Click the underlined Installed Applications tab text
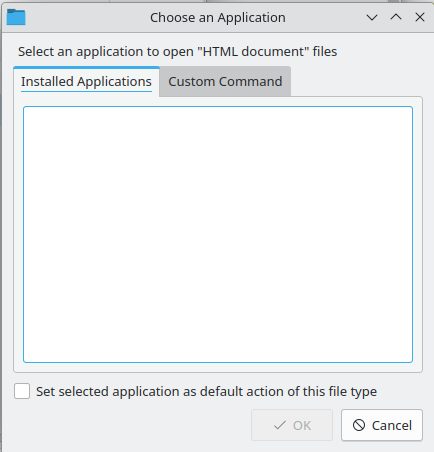 (86, 82)
